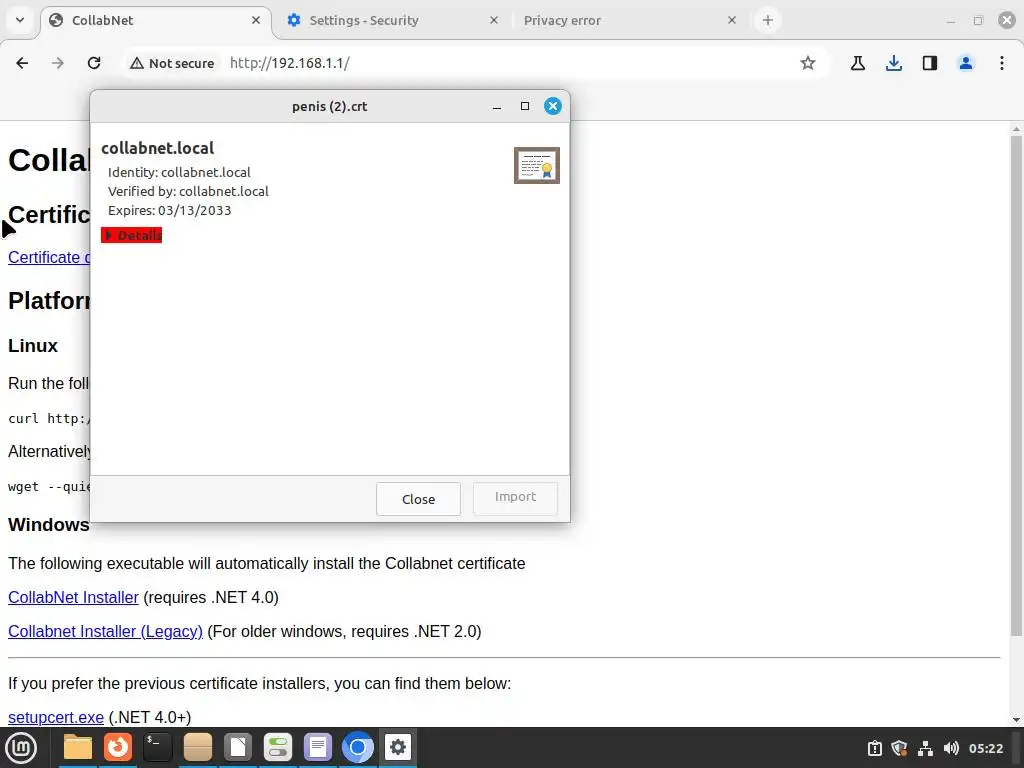
Task: Open a new browser tab
Action: click(767, 20)
